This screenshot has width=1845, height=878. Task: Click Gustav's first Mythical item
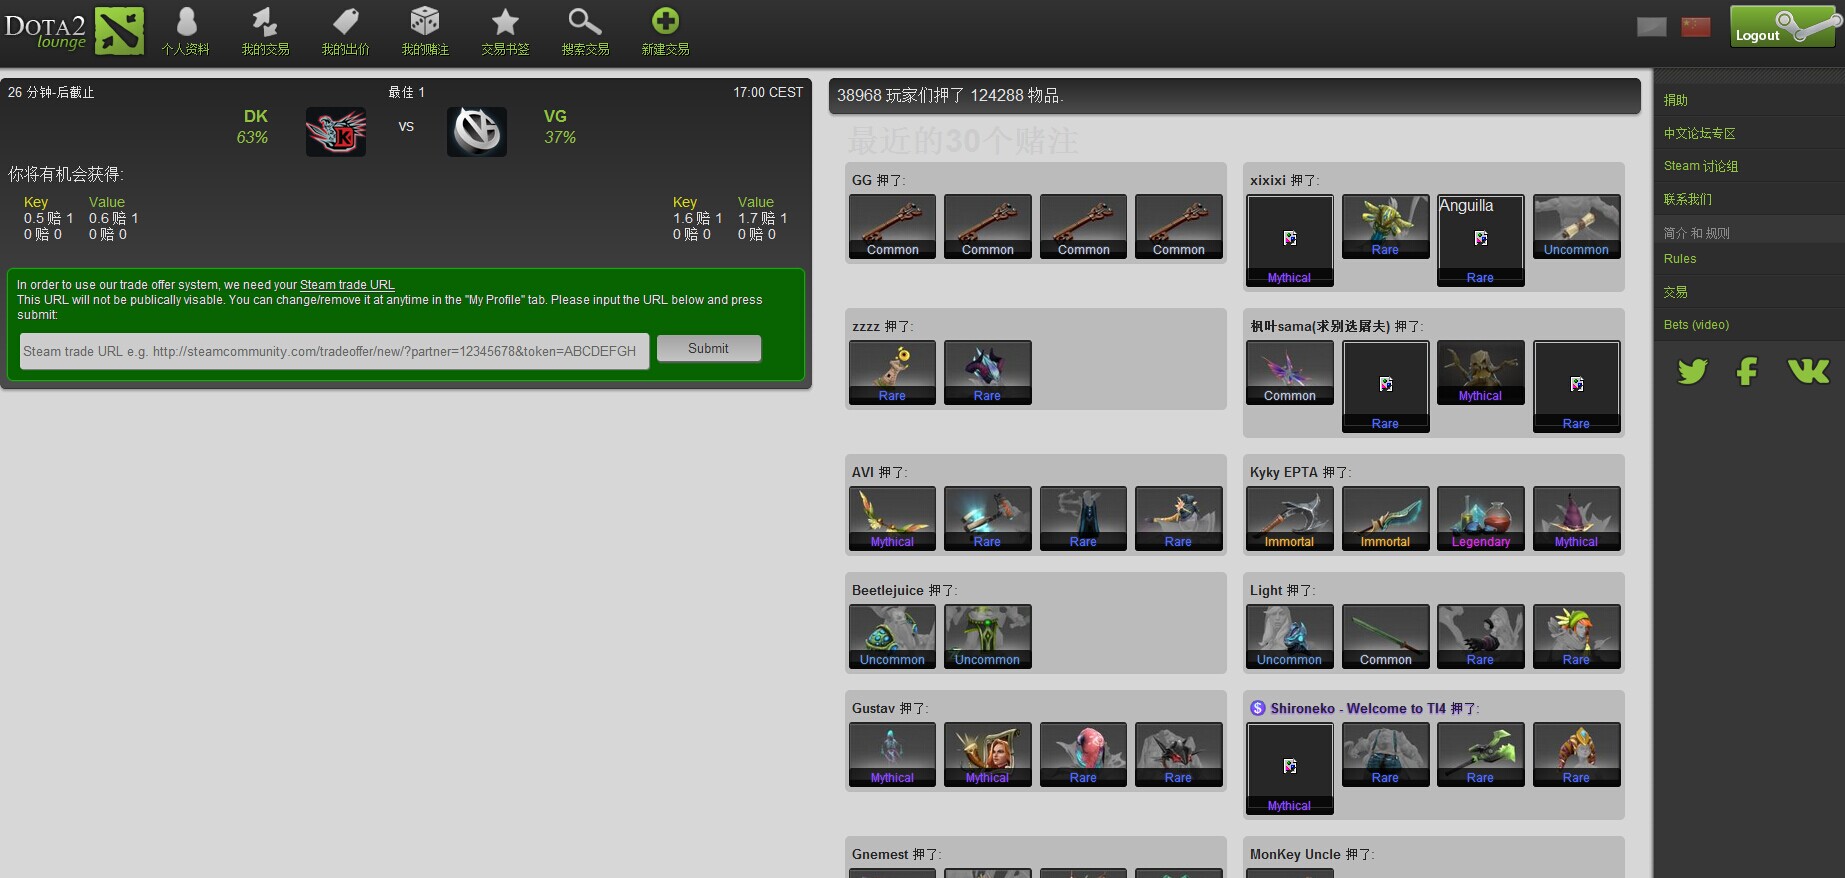pos(892,755)
